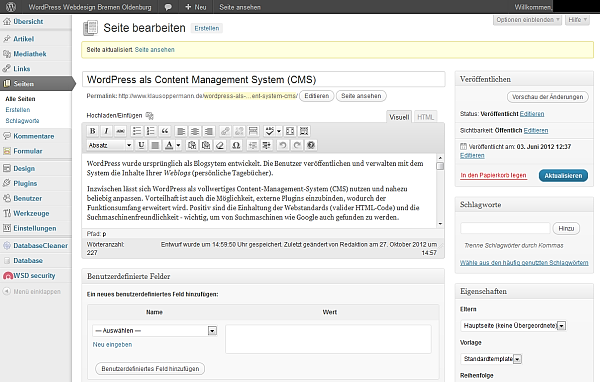Insert a custom character (Omega)
This screenshot has height=382, width=600.
[236, 145]
